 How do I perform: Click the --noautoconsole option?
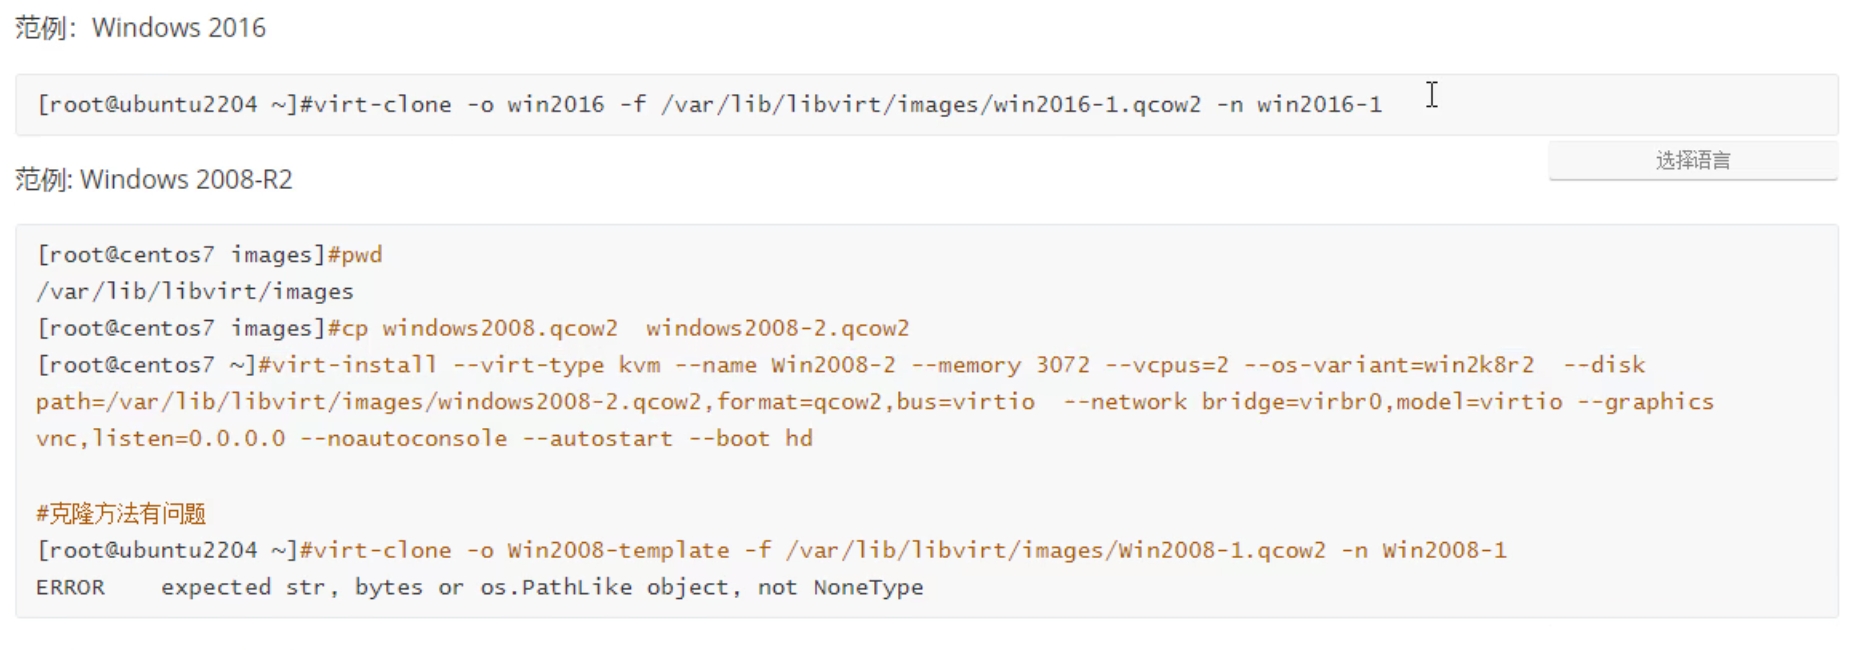point(403,439)
